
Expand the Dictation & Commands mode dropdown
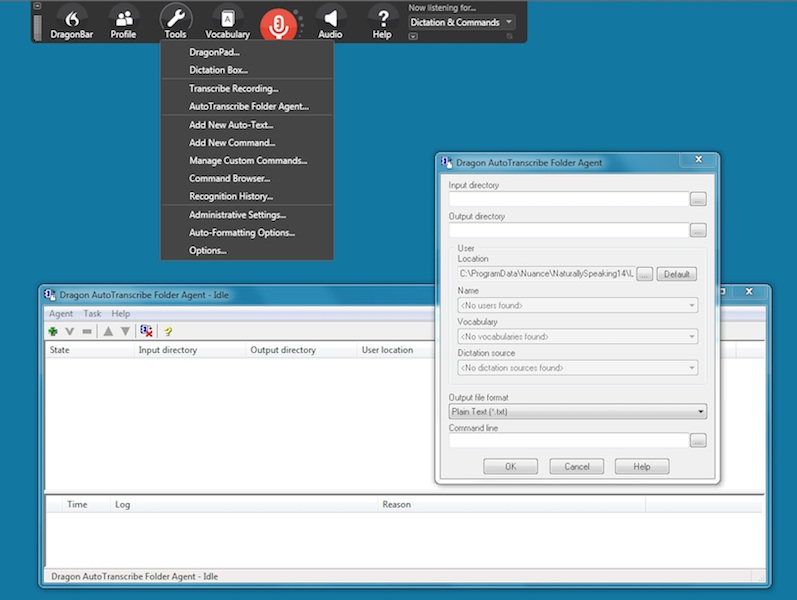[x=509, y=22]
